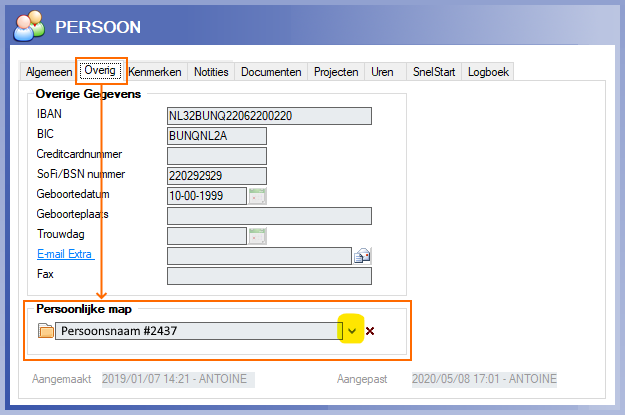Image resolution: width=625 pixels, height=415 pixels.
Task: Click into the IBAN field
Action: click(x=269, y=116)
